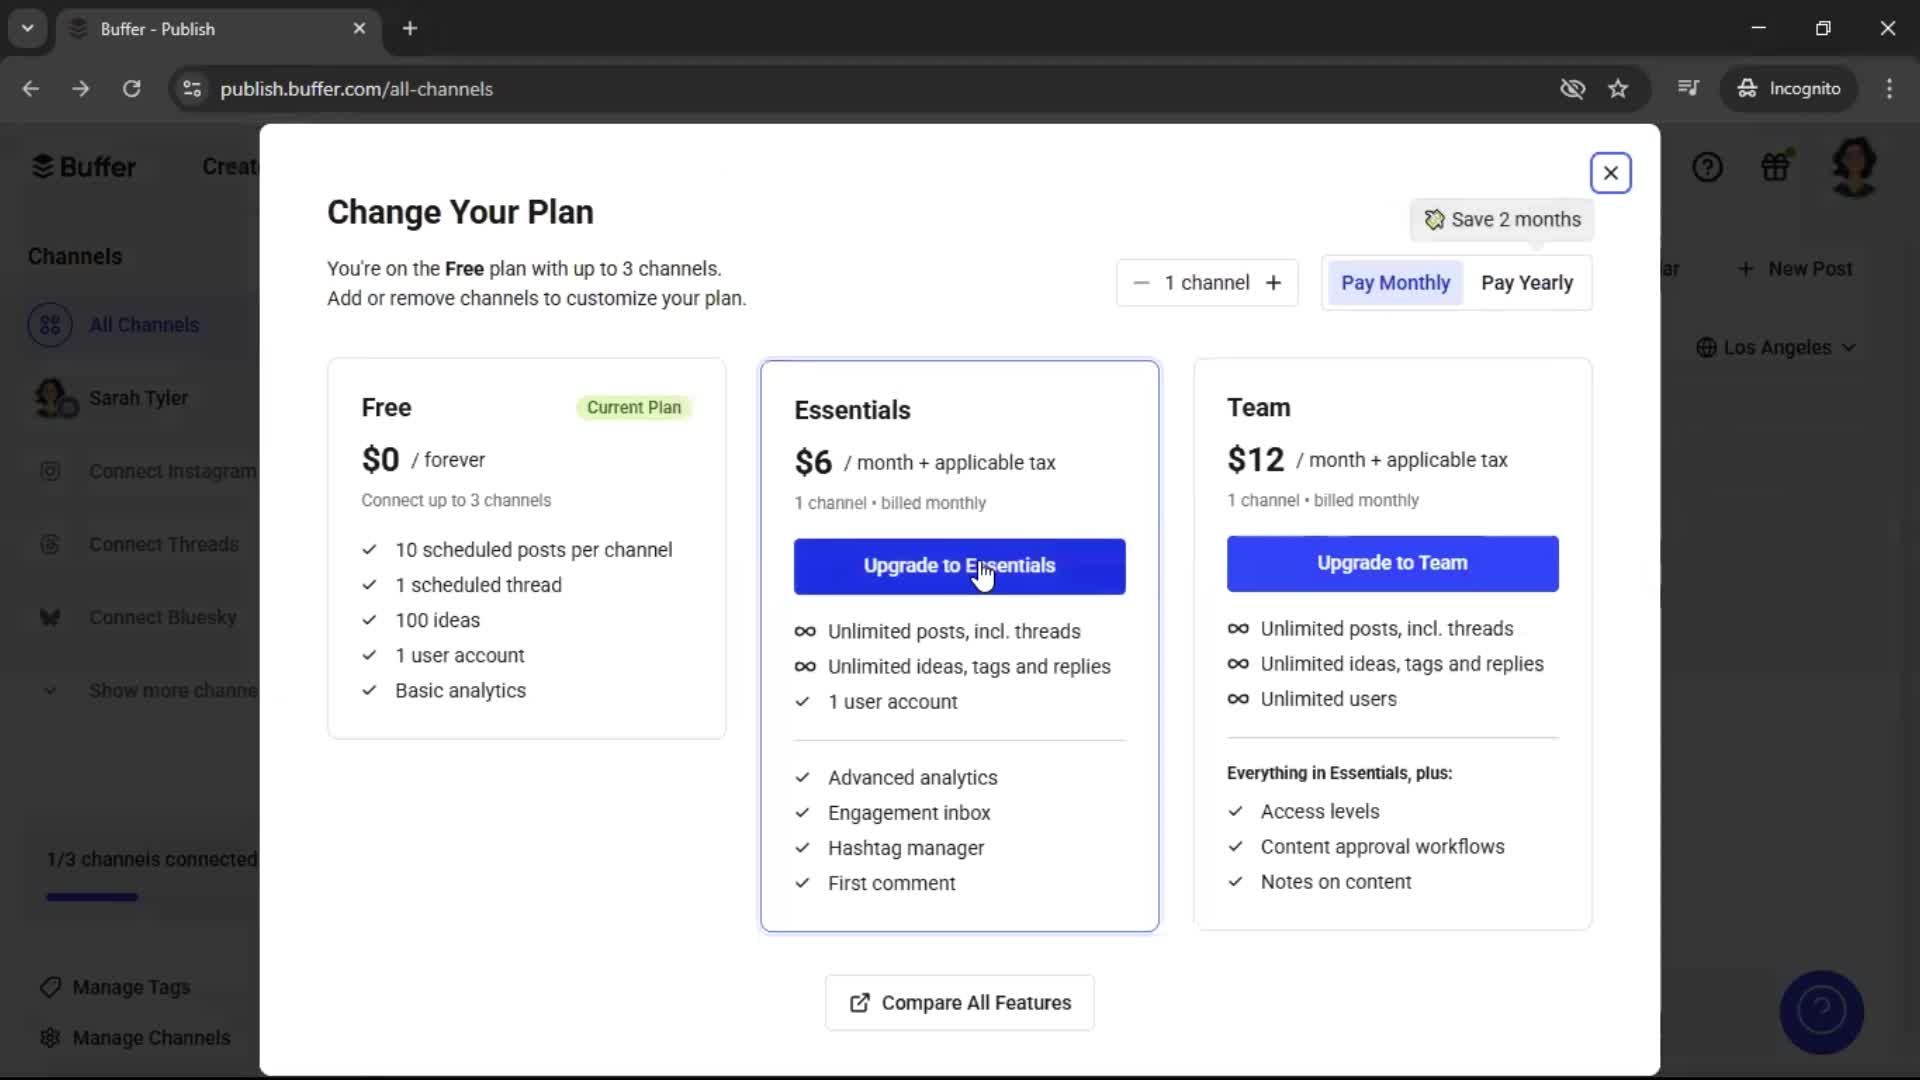Image resolution: width=1920 pixels, height=1080 pixels.
Task: Open the floating help bubble at bottom right
Action: click(1821, 1012)
